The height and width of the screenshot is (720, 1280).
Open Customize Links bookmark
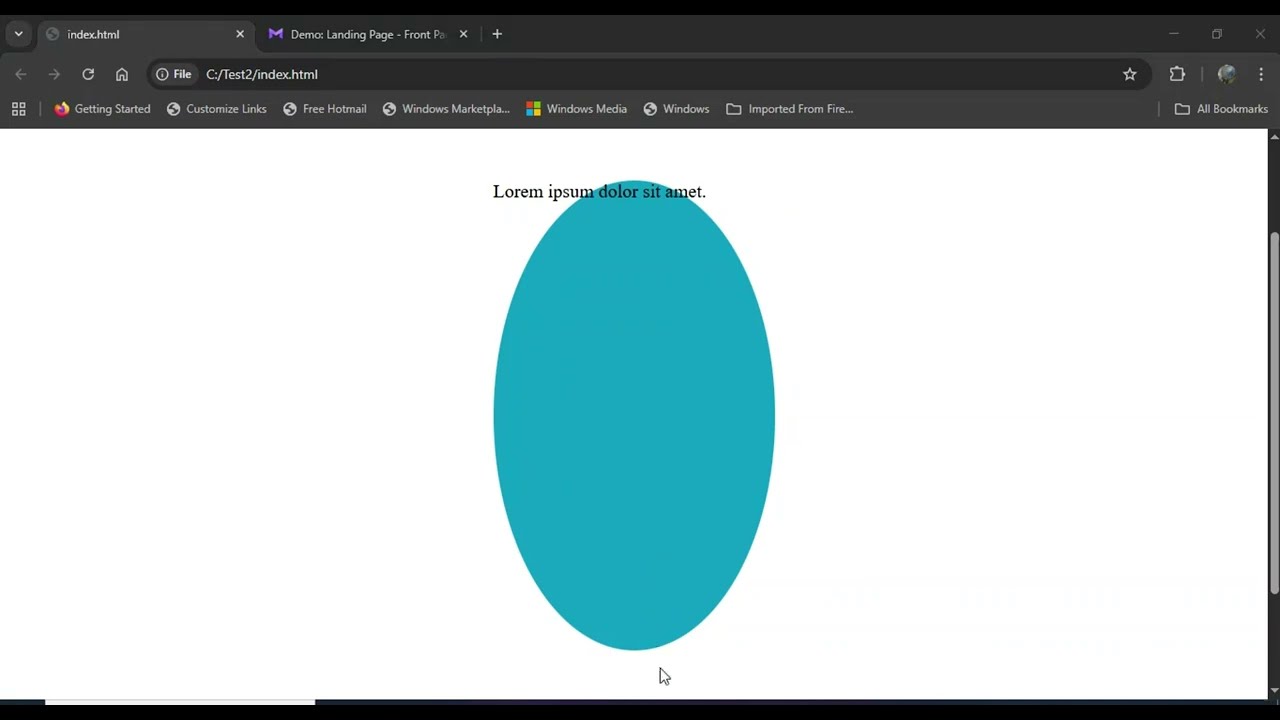point(217,109)
